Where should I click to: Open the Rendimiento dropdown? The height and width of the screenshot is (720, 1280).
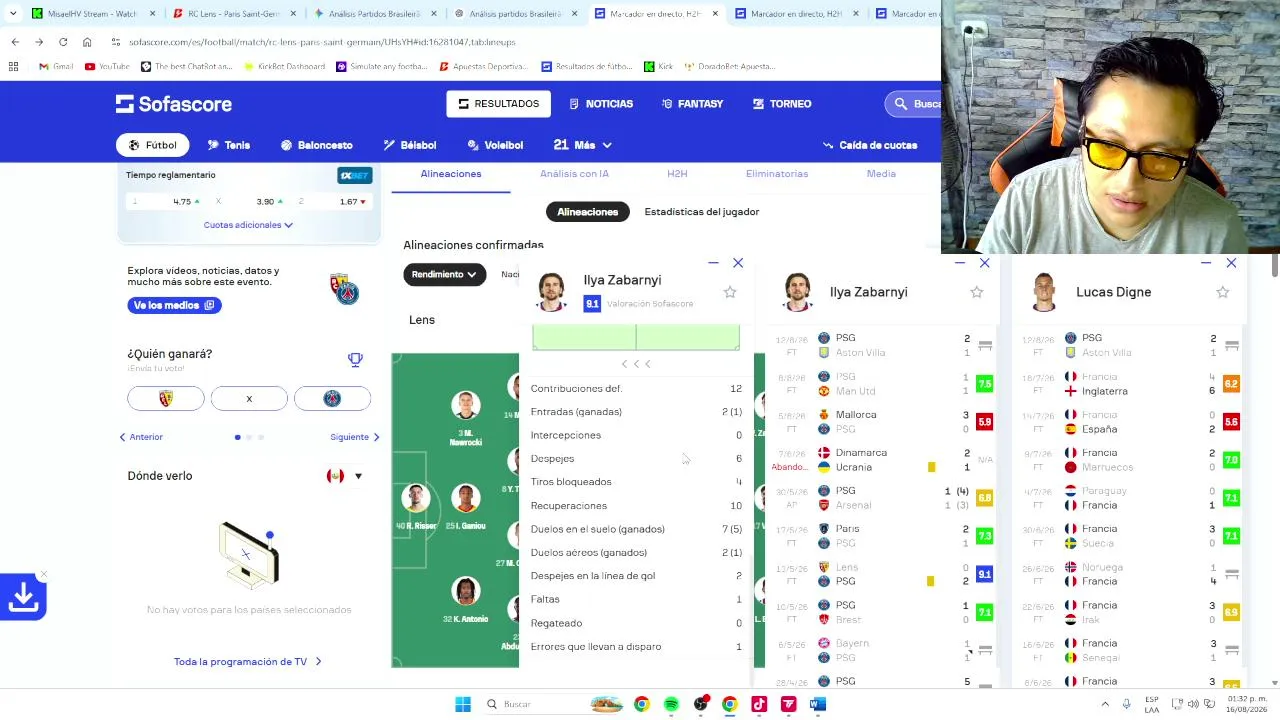click(x=444, y=274)
